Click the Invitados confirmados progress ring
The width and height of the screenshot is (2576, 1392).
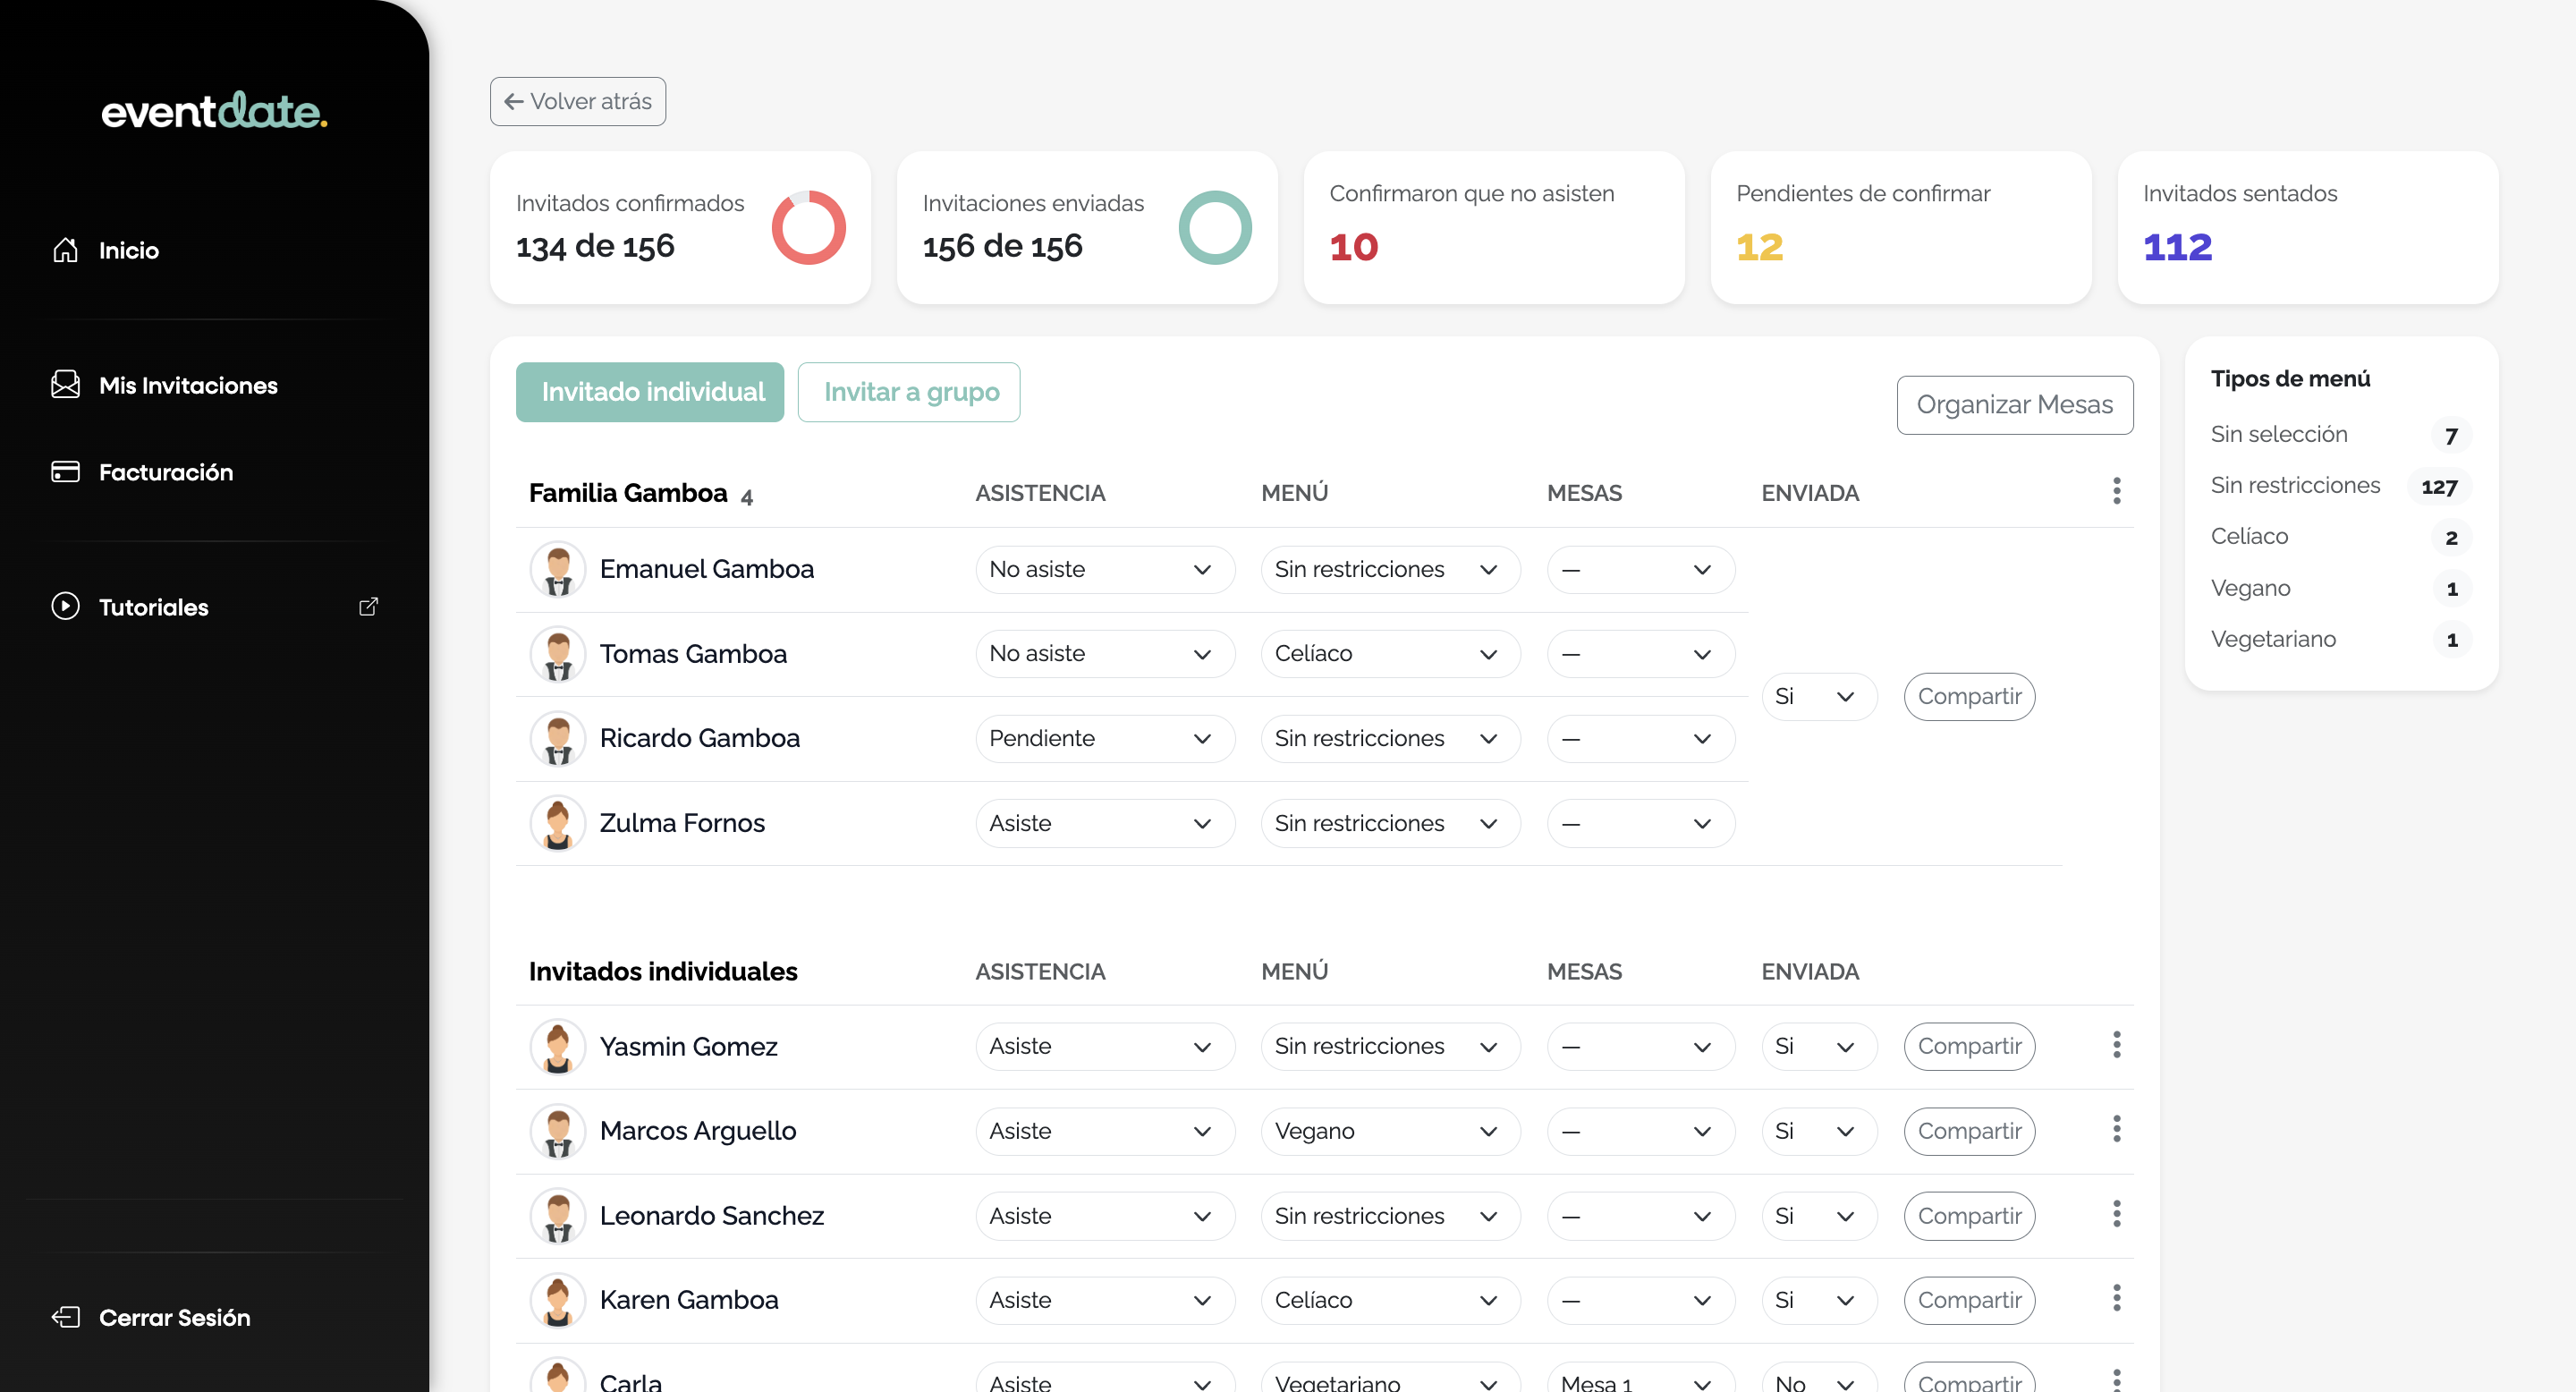tap(808, 228)
